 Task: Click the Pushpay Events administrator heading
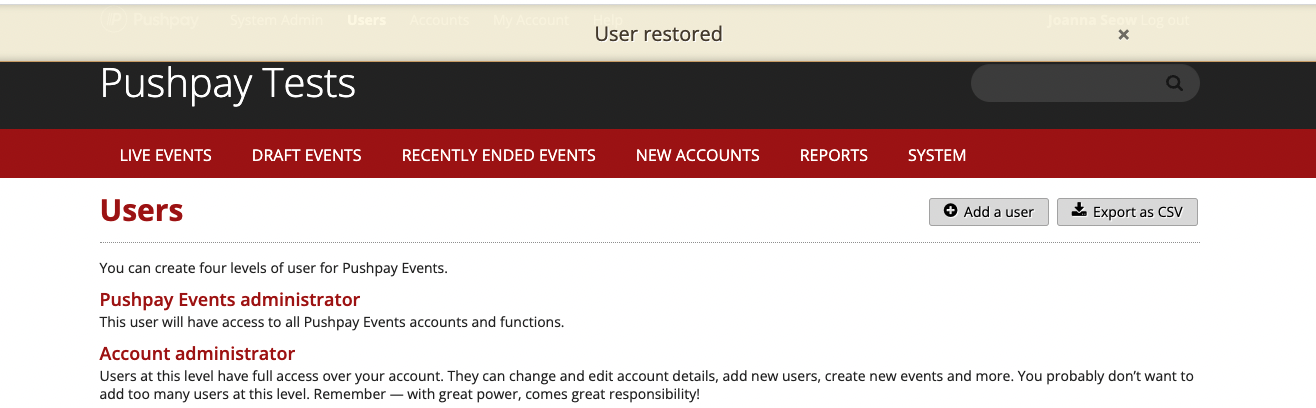pyautogui.click(x=229, y=300)
